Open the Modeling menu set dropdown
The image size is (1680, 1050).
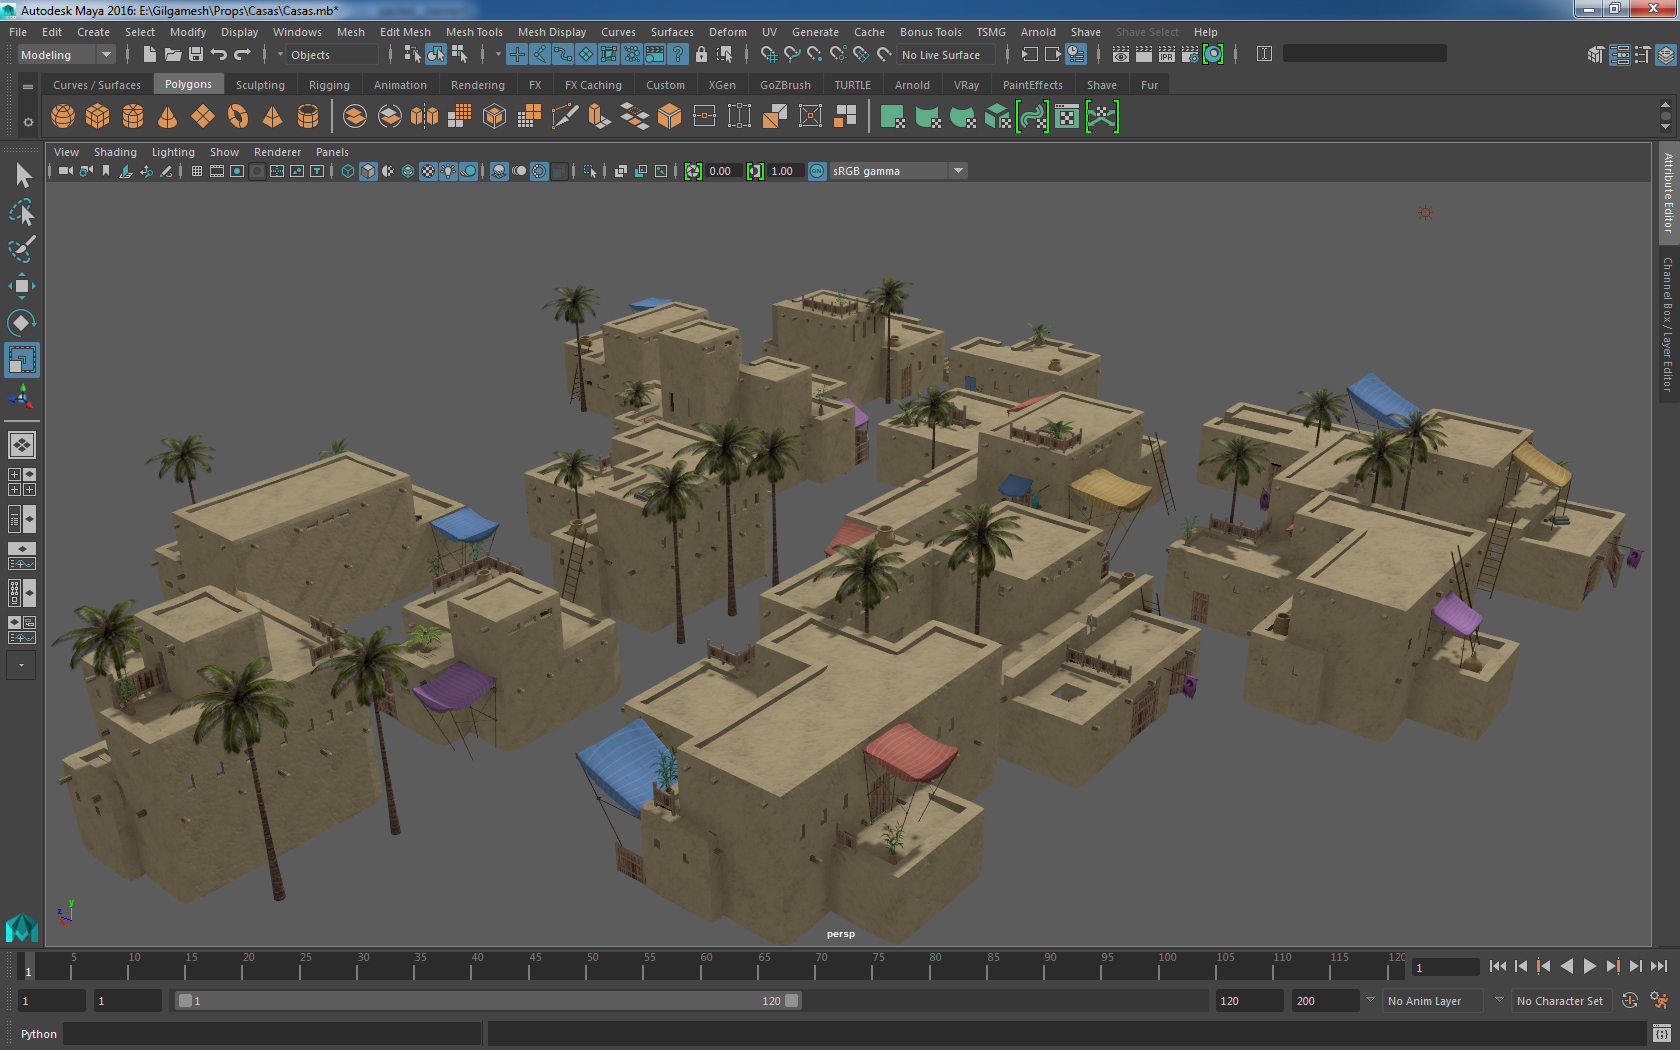click(x=66, y=55)
